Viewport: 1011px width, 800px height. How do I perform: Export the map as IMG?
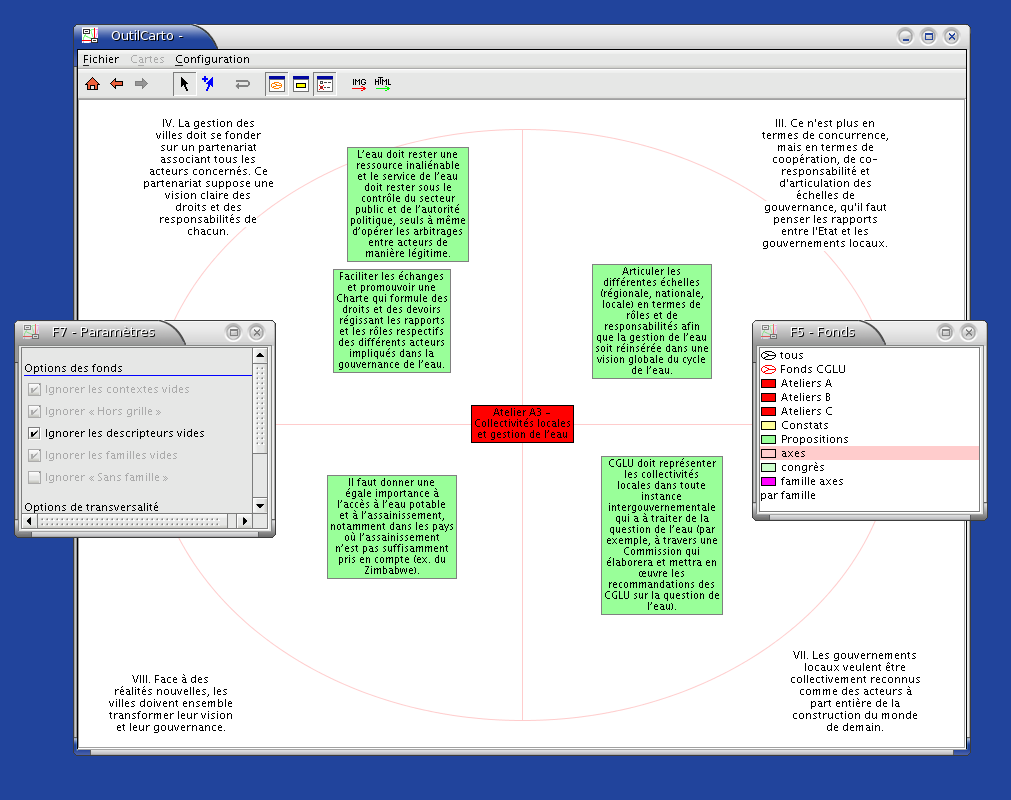click(359, 85)
